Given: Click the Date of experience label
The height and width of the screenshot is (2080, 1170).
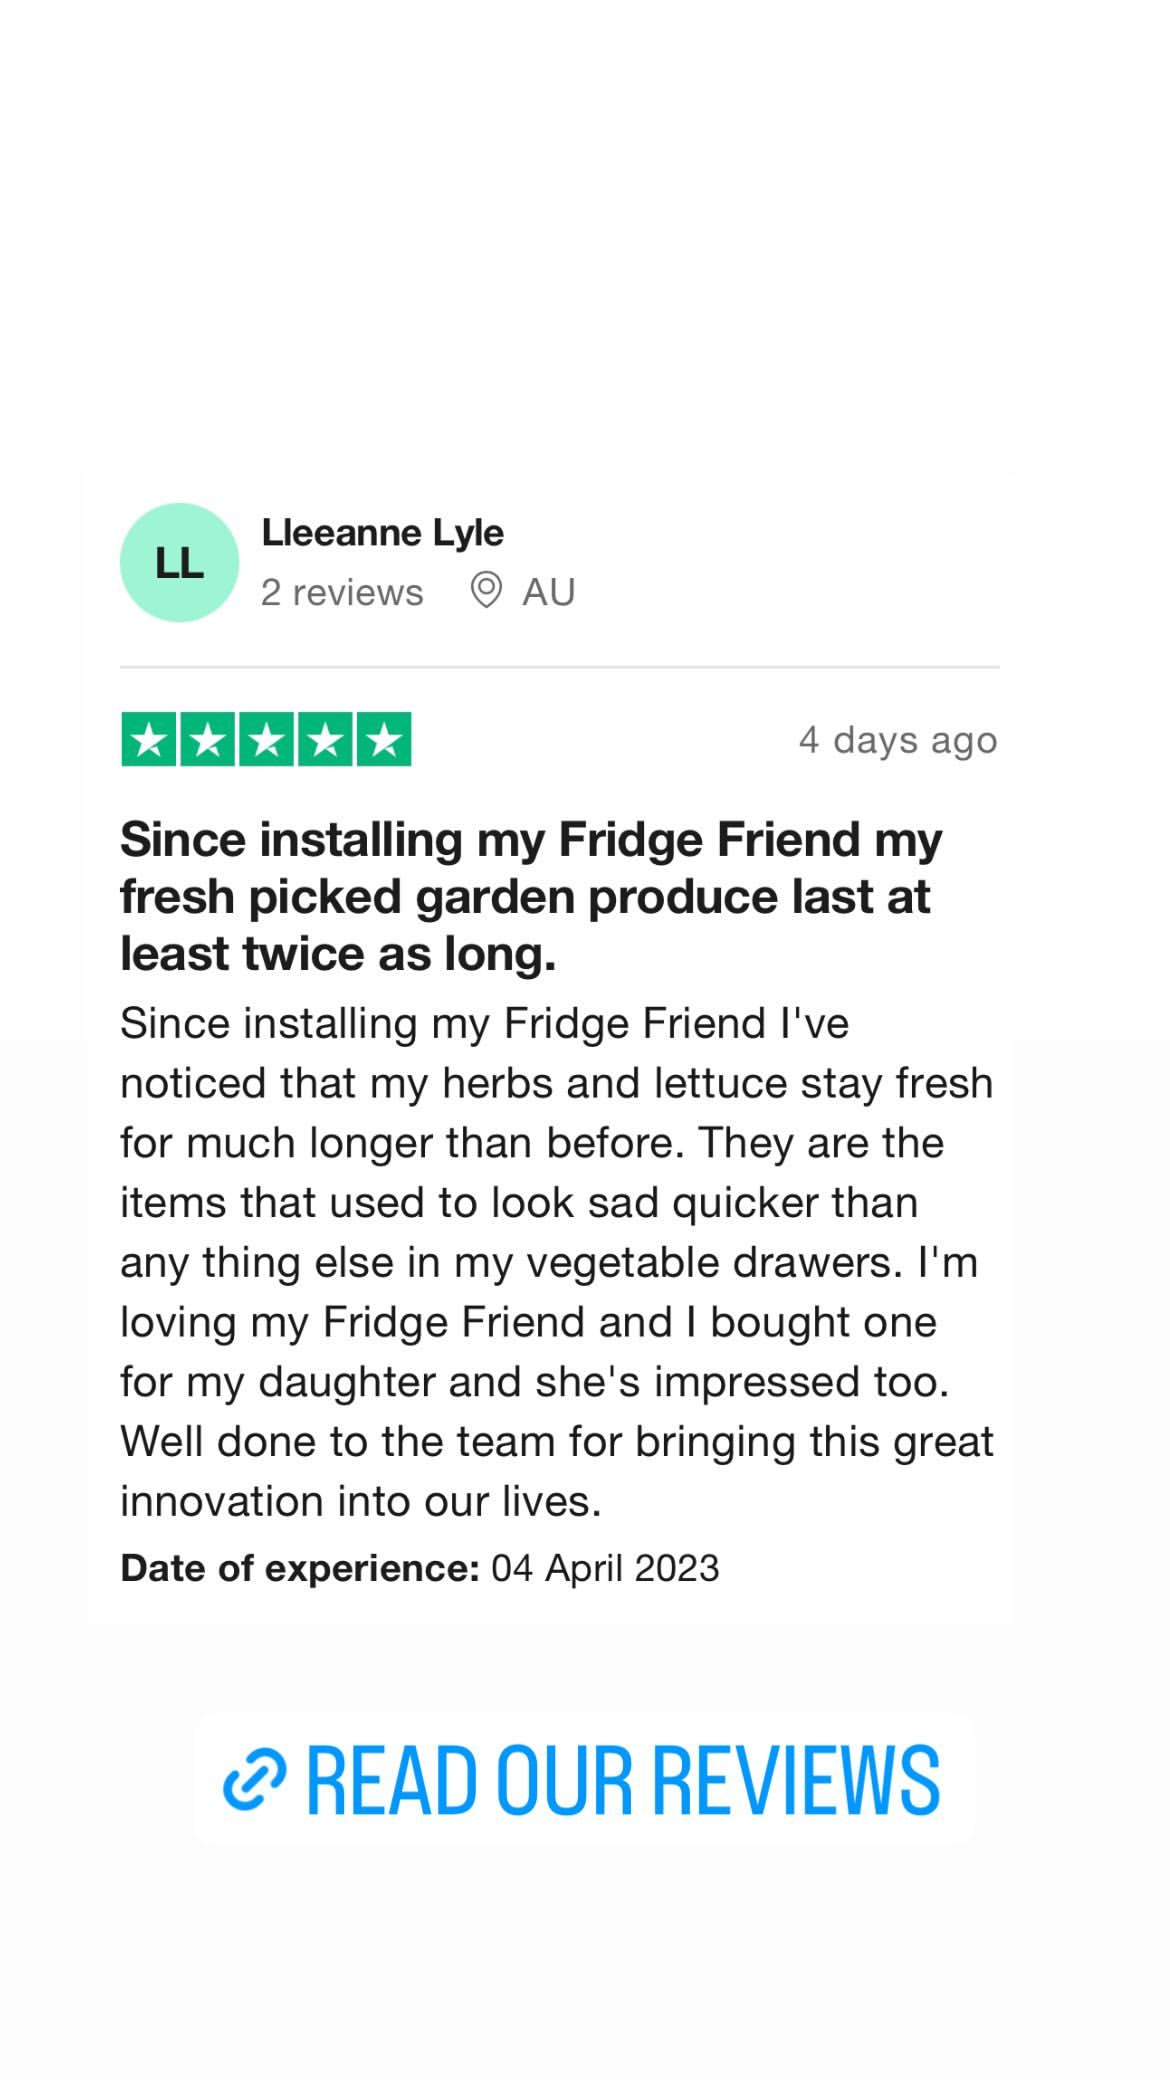Looking at the screenshot, I should pos(300,1568).
